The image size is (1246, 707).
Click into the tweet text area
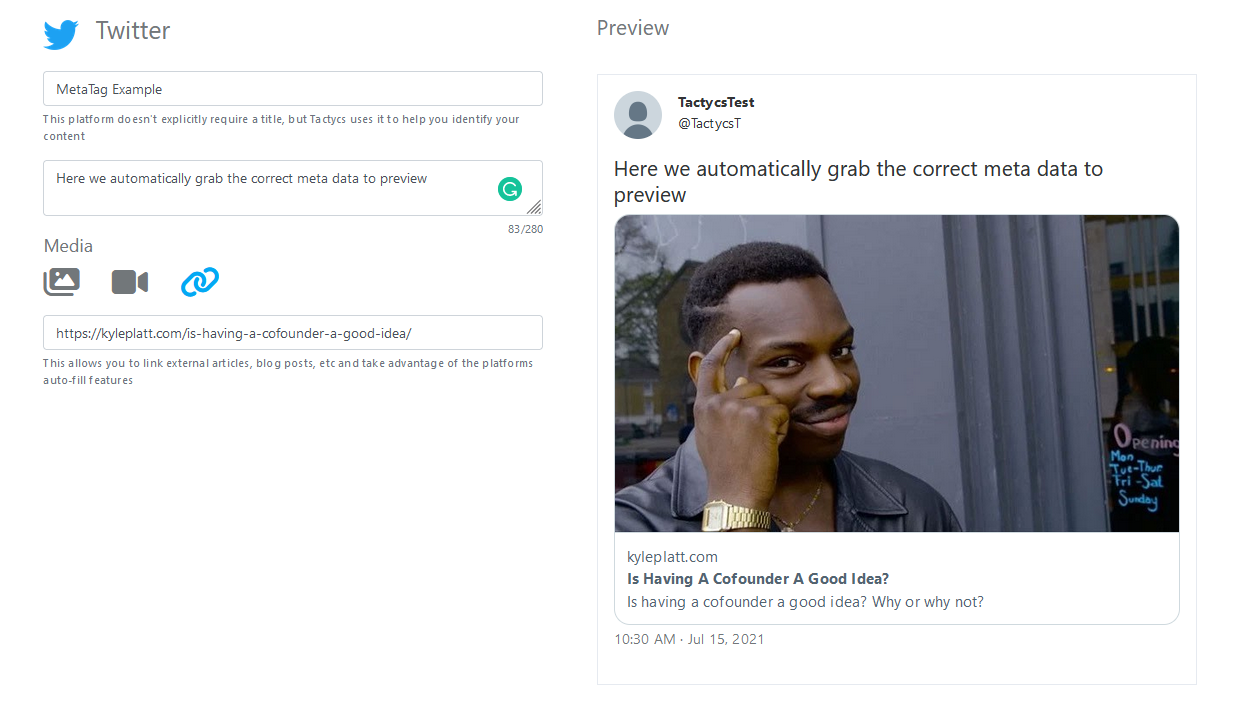click(293, 188)
